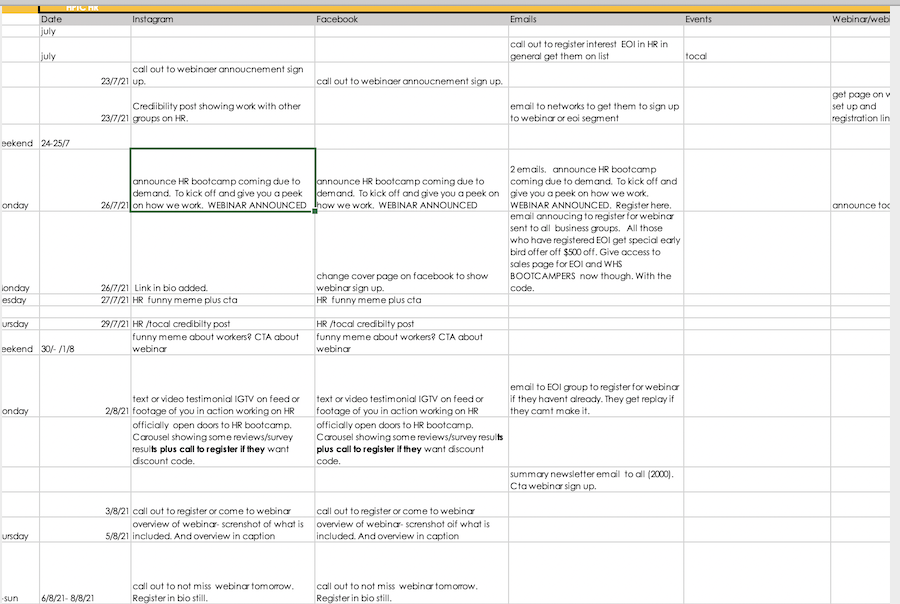Select the Facebook column header
This screenshot has height=604, width=900.
[x=411, y=19]
